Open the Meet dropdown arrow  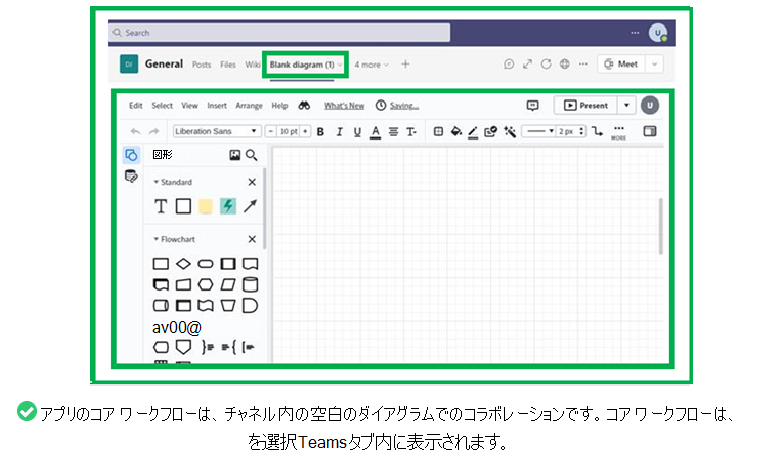(654, 64)
